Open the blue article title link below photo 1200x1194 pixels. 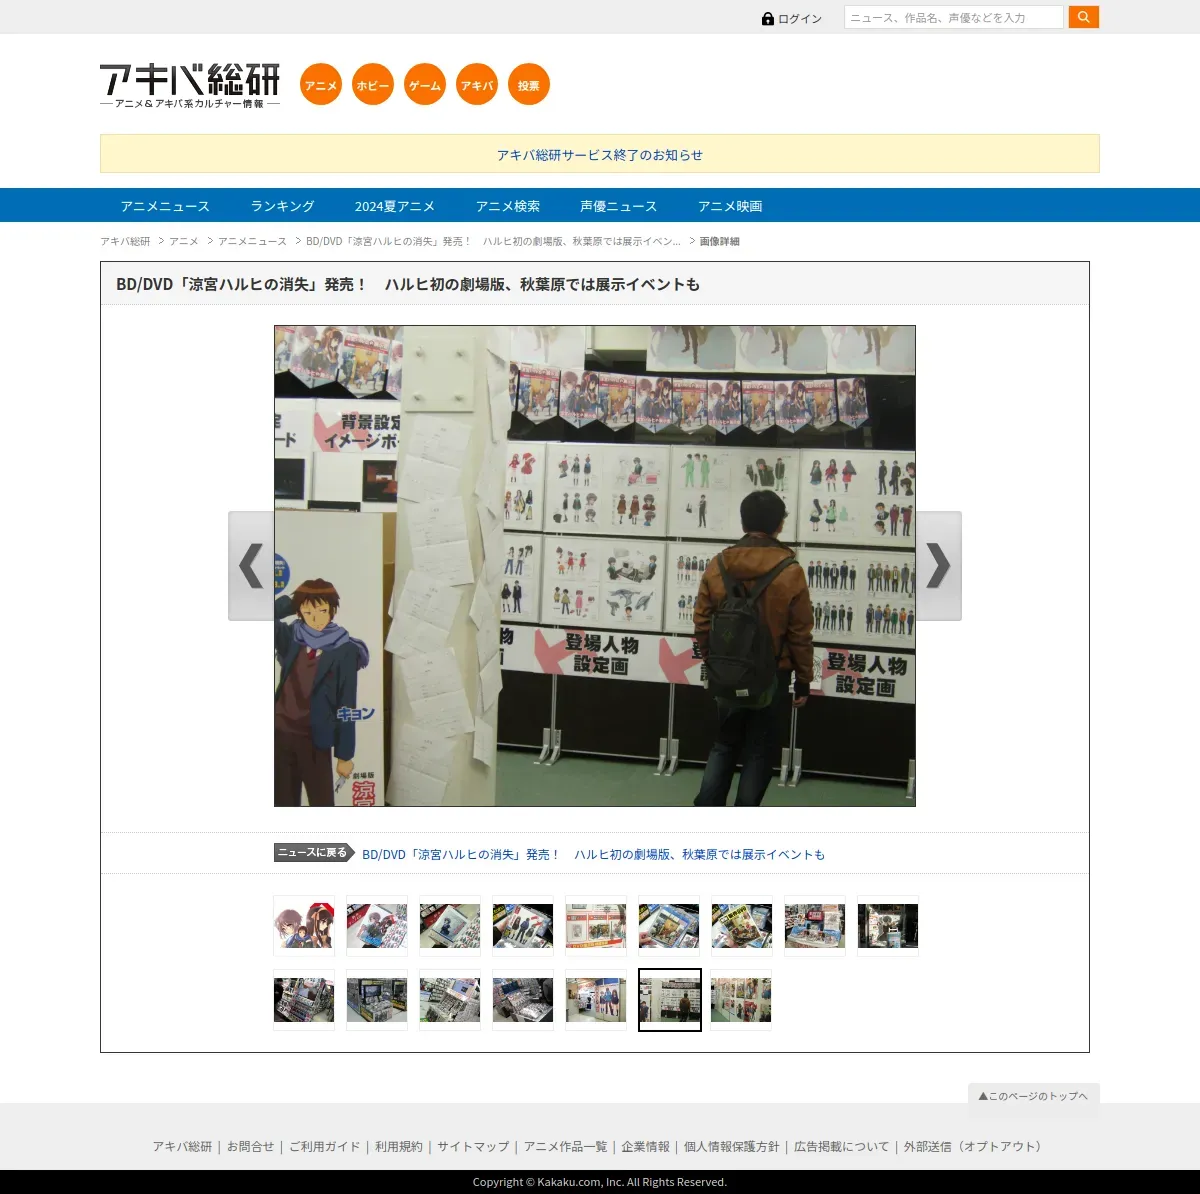tap(593, 854)
